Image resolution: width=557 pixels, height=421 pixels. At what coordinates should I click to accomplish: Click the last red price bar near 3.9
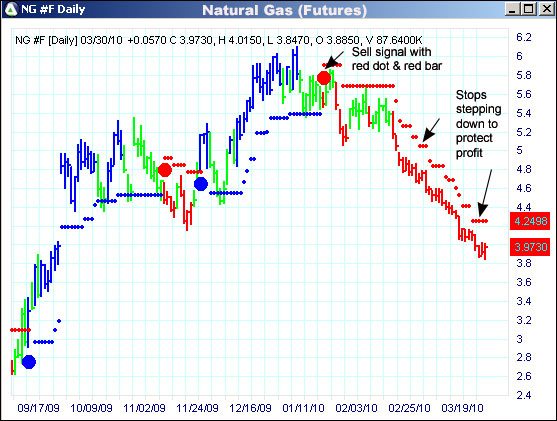point(485,251)
